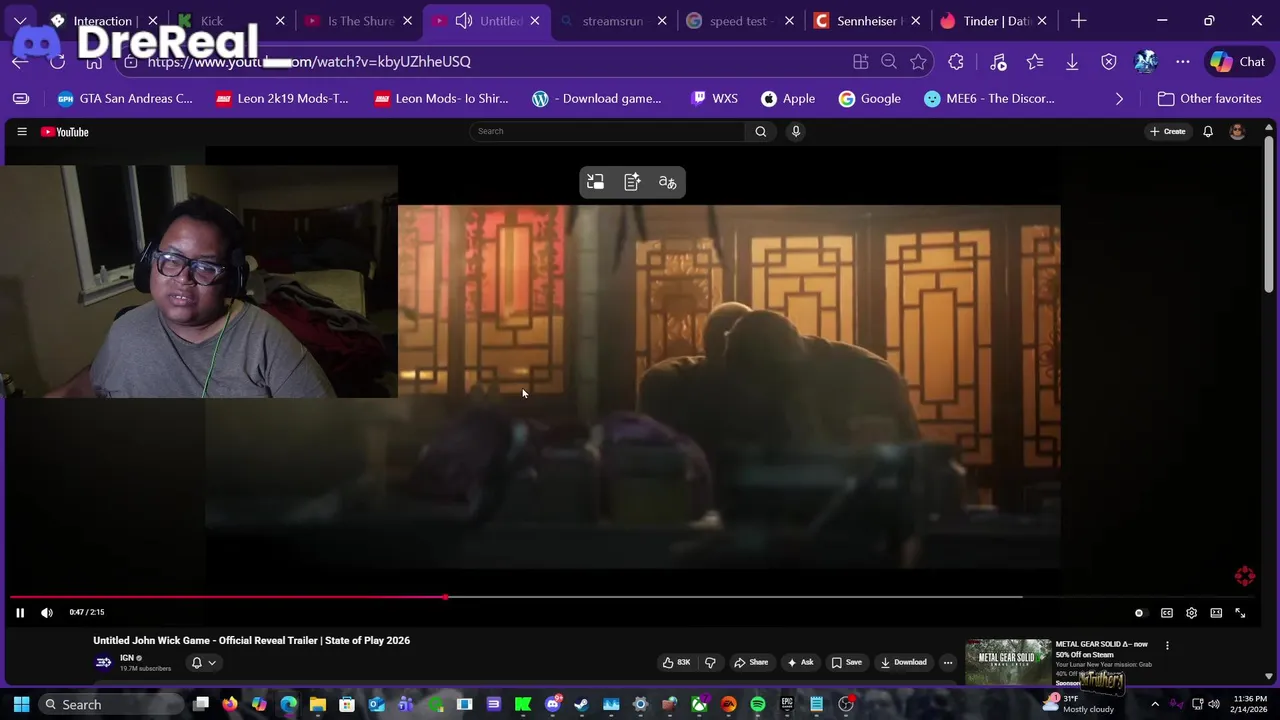Switch to theater mode
The height and width of the screenshot is (720, 1280).
1216,613
